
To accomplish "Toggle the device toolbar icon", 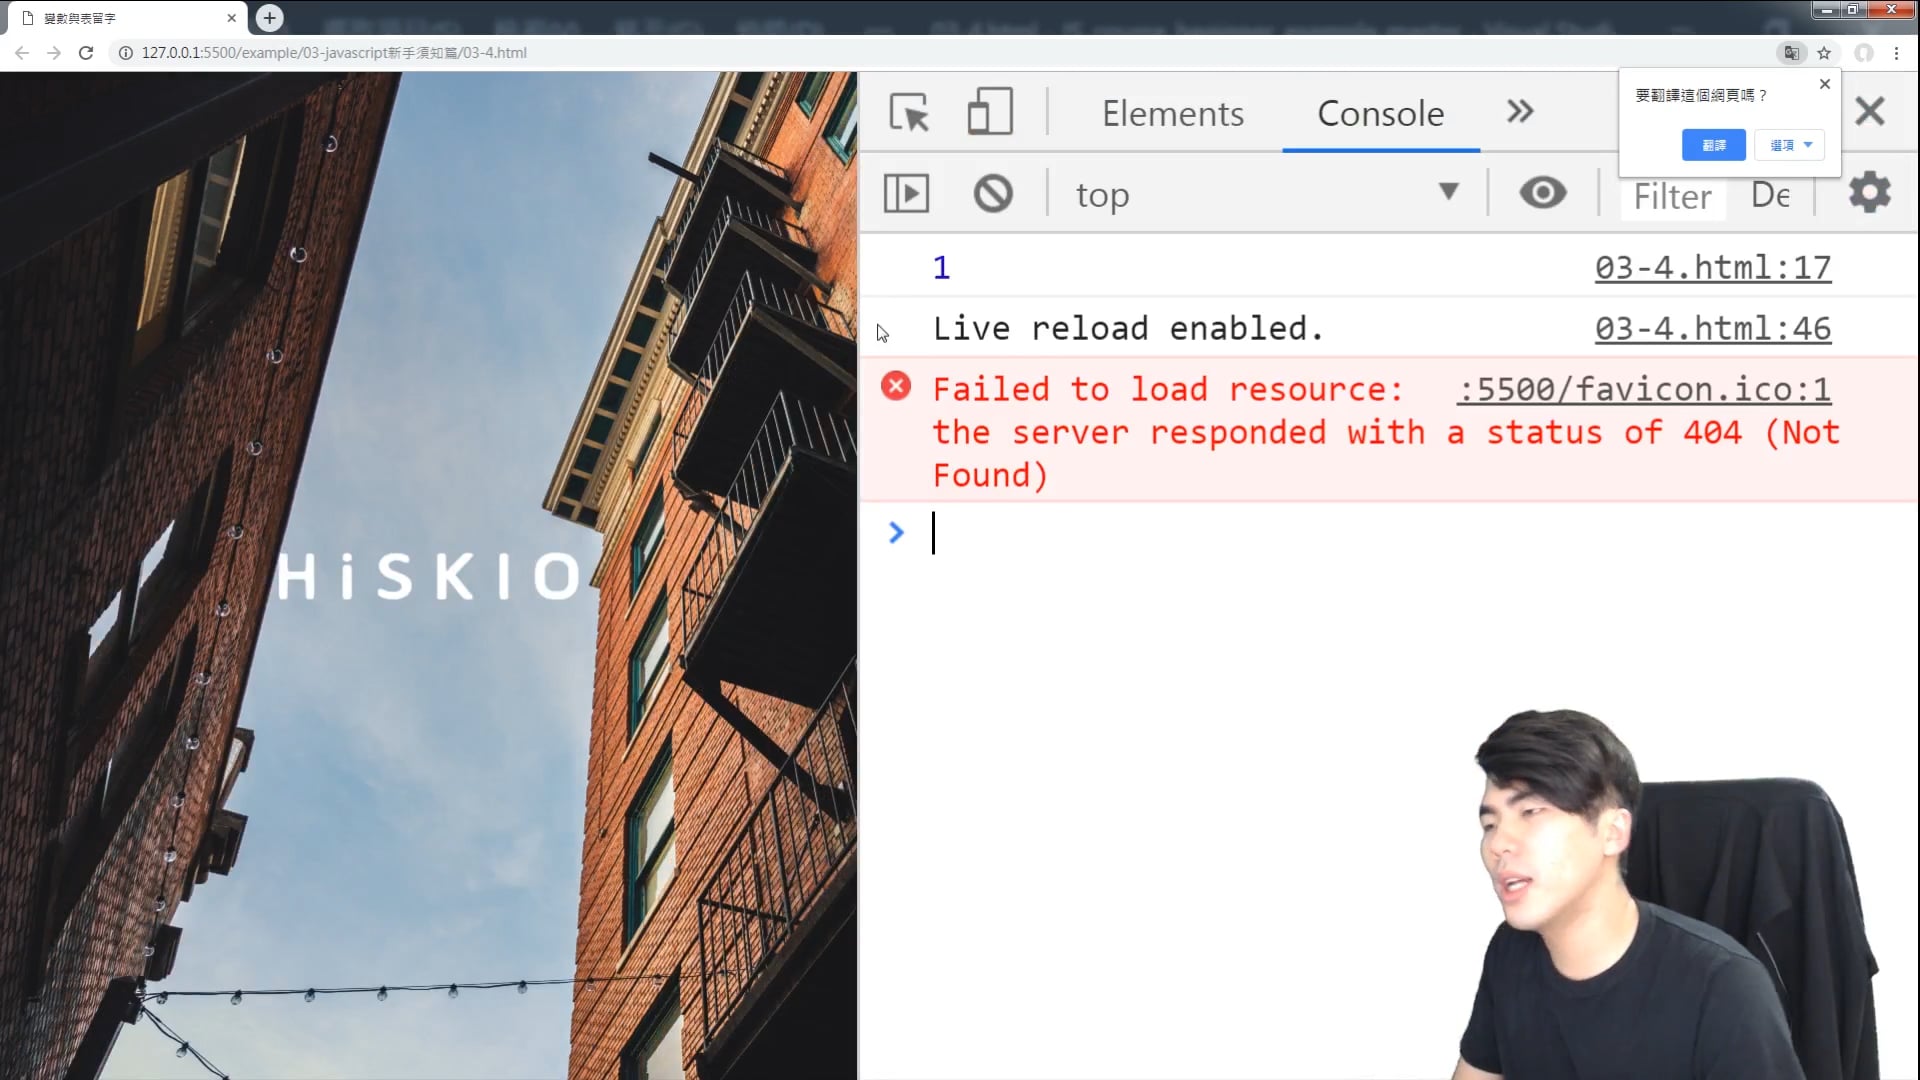I will click(989, 112).
